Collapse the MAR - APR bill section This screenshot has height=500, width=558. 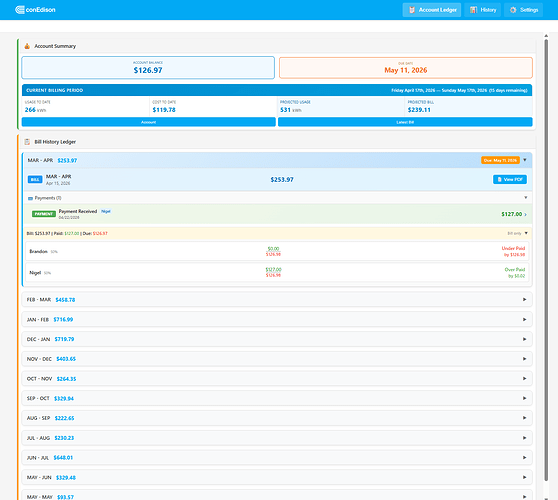pyautogui.click(x=525, y=160)
